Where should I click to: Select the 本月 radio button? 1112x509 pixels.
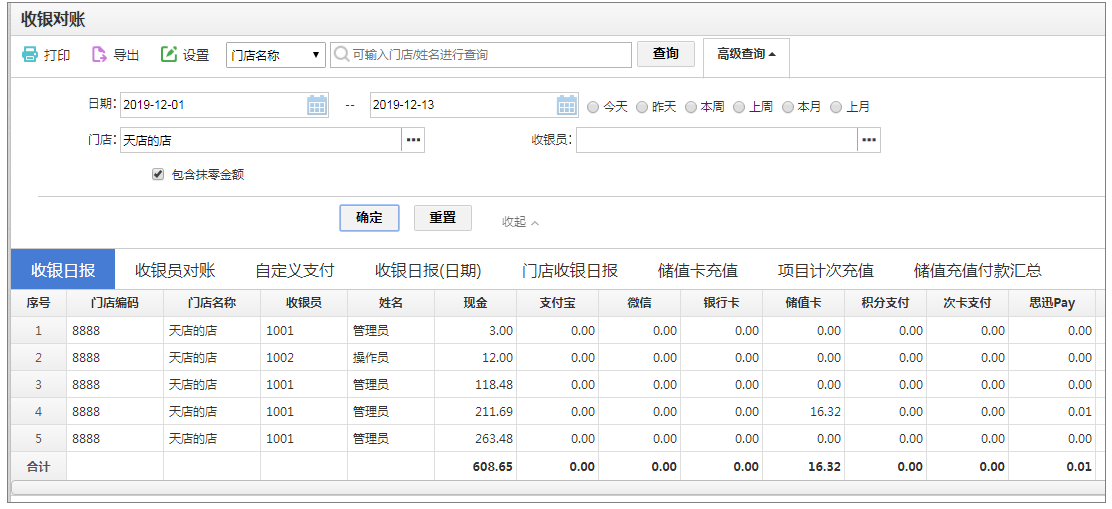(787, 107)
